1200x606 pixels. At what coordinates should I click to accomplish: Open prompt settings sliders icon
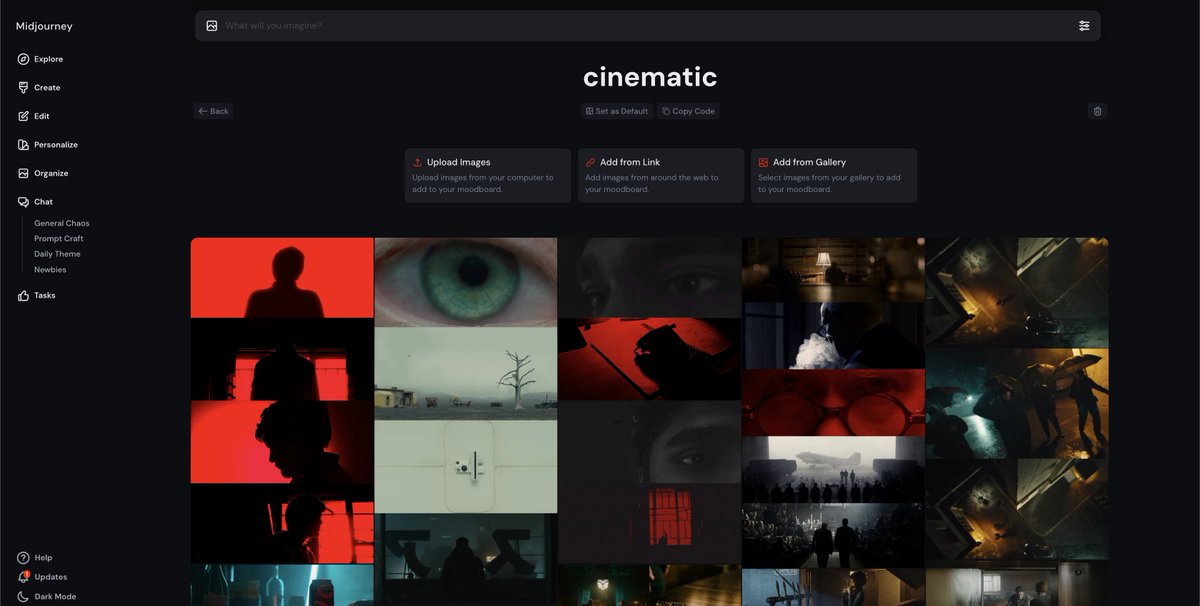[1084, 26]
